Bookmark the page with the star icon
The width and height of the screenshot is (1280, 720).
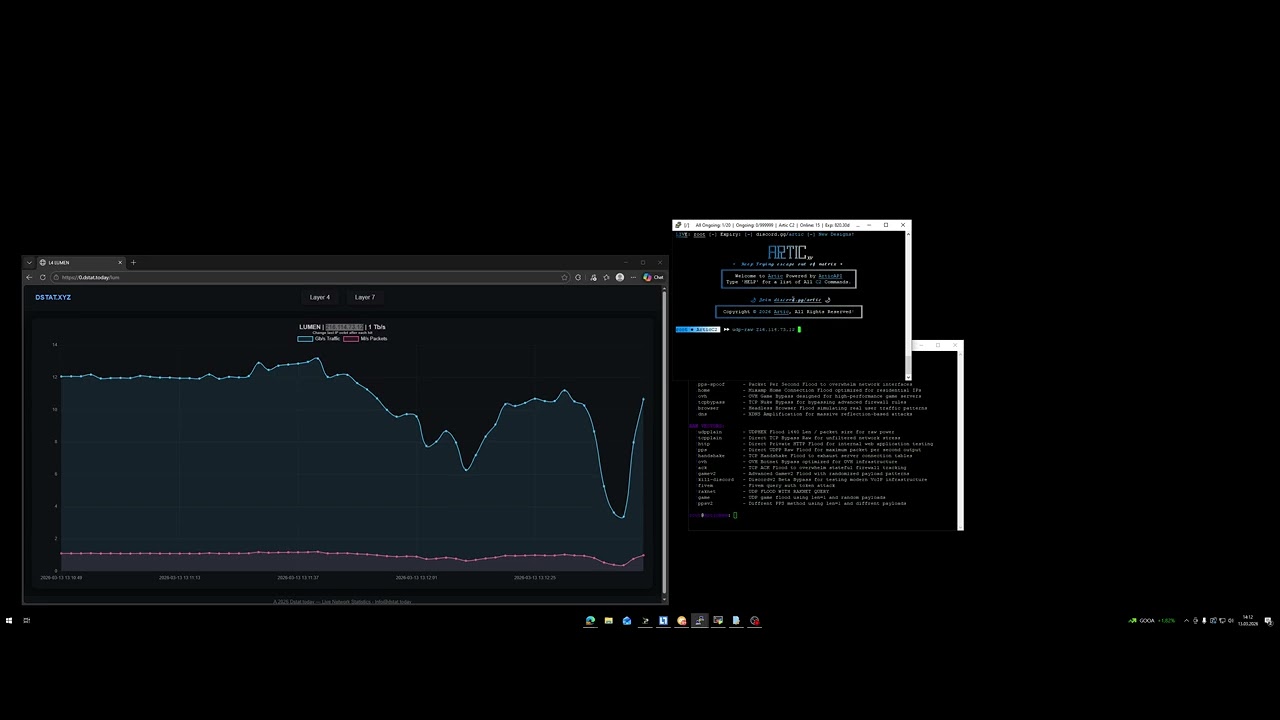point(564,277)
